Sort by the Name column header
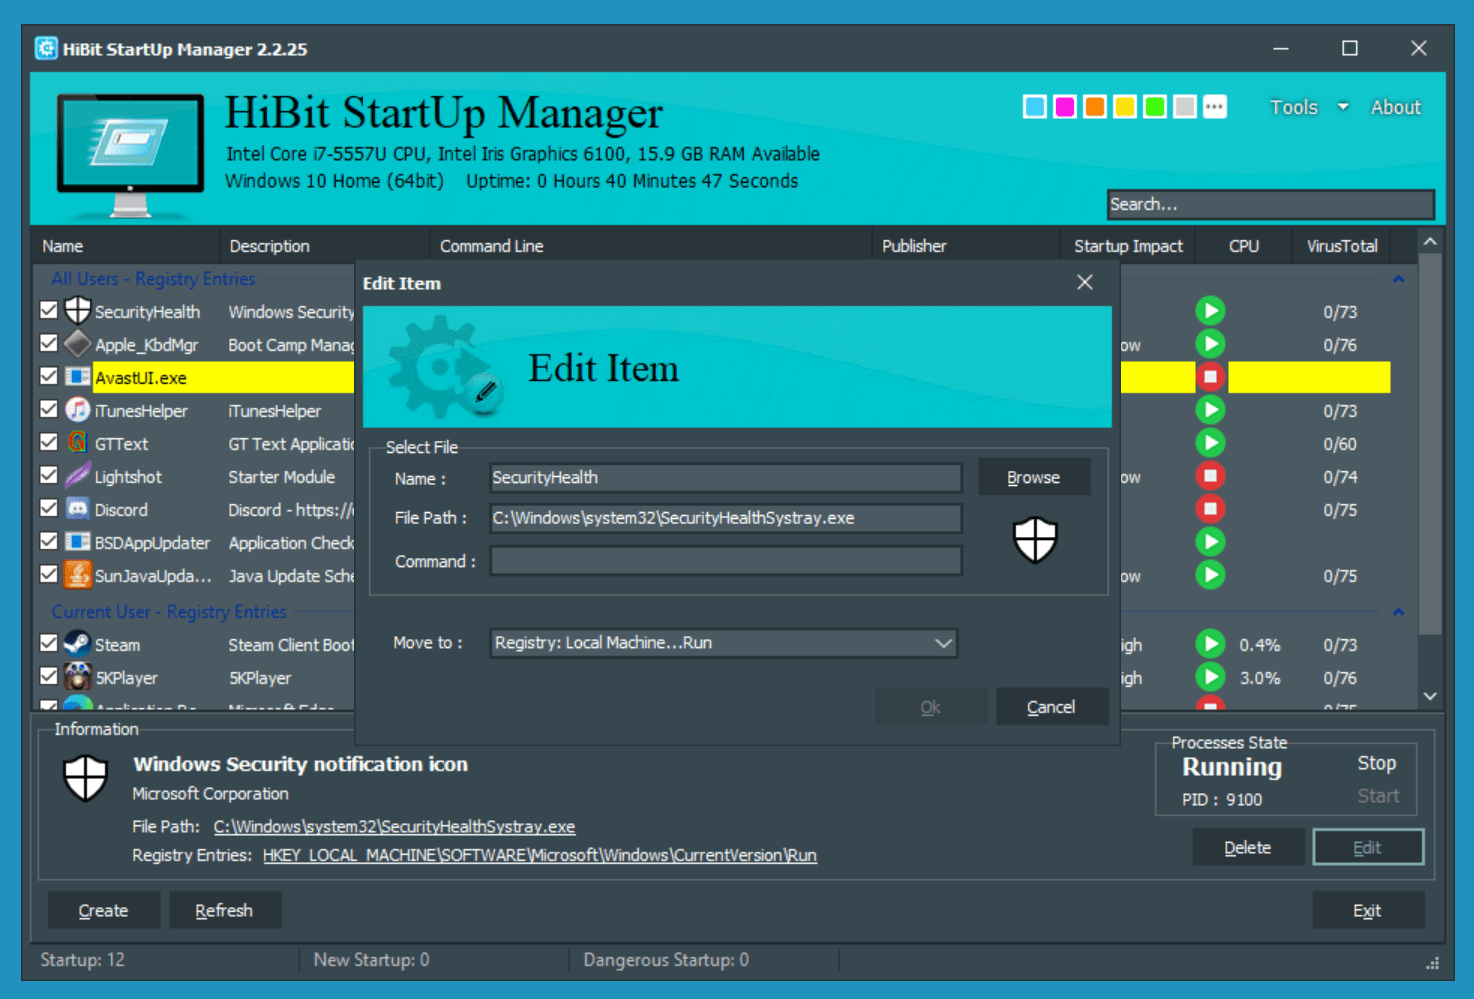Image resolution: width=1474 pixels, height=999 pixels. coord(125,246)
